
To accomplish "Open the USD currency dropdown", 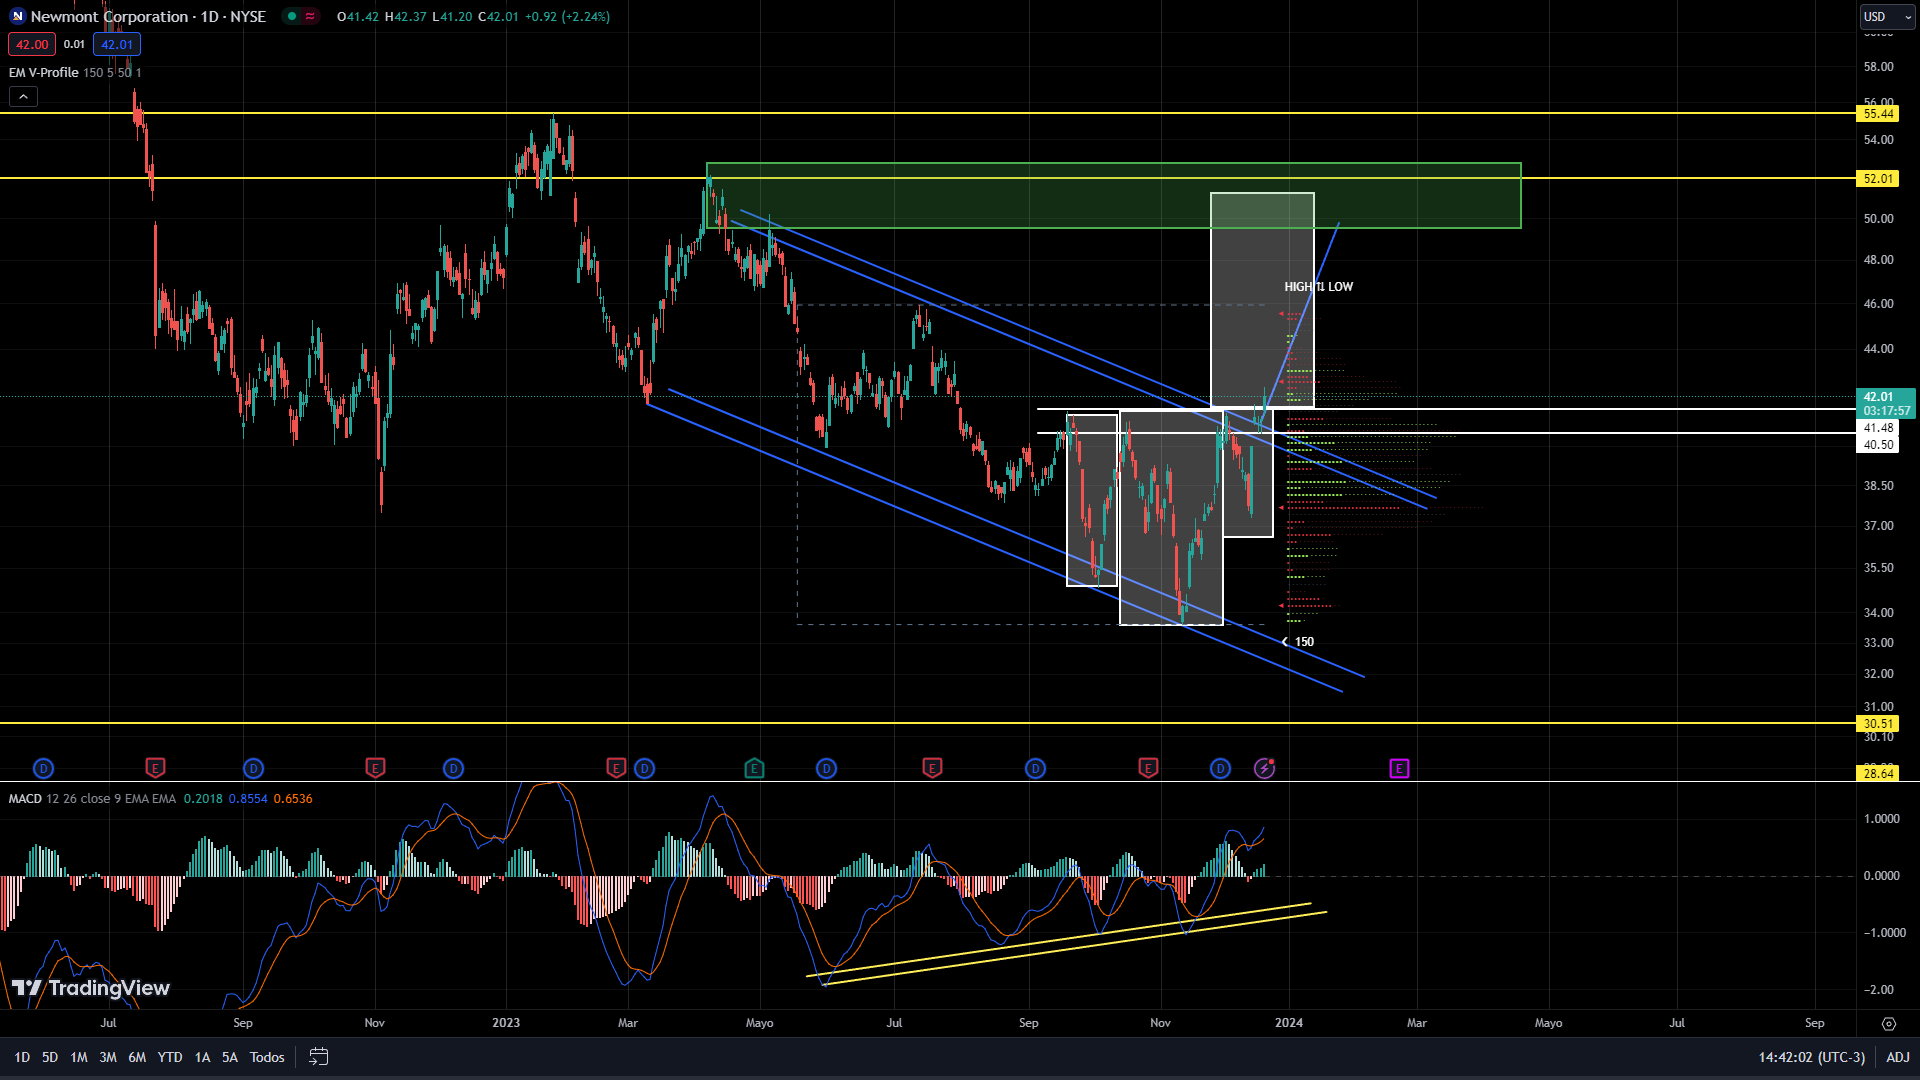I will point(1887,16).
